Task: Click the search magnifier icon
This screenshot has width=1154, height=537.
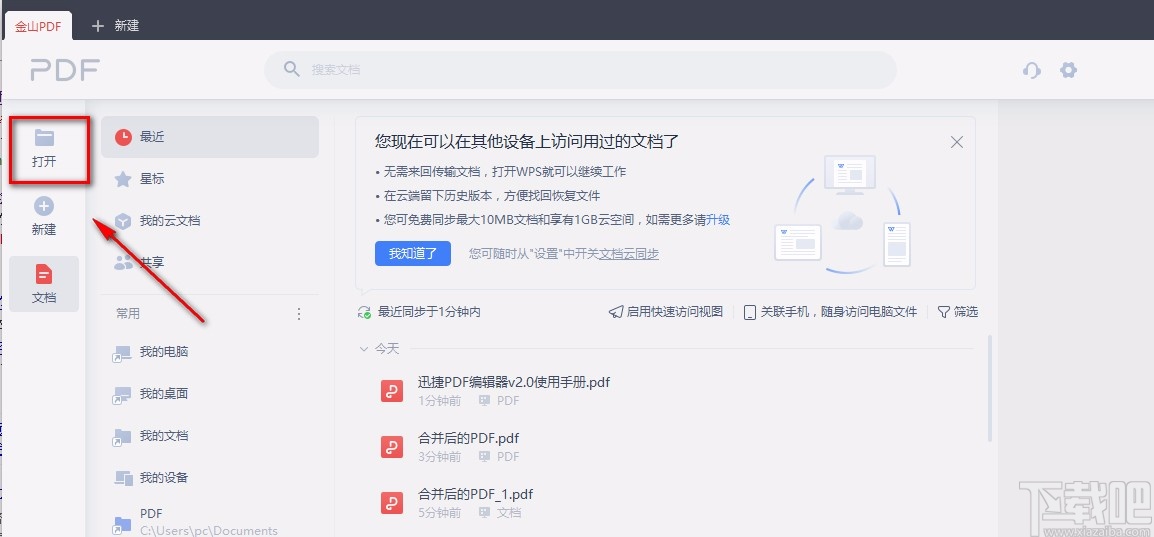Action: (292, 69)
